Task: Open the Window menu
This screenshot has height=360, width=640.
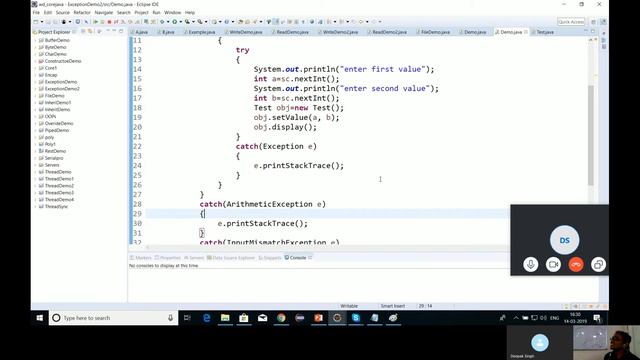Action: coord(173,13)
